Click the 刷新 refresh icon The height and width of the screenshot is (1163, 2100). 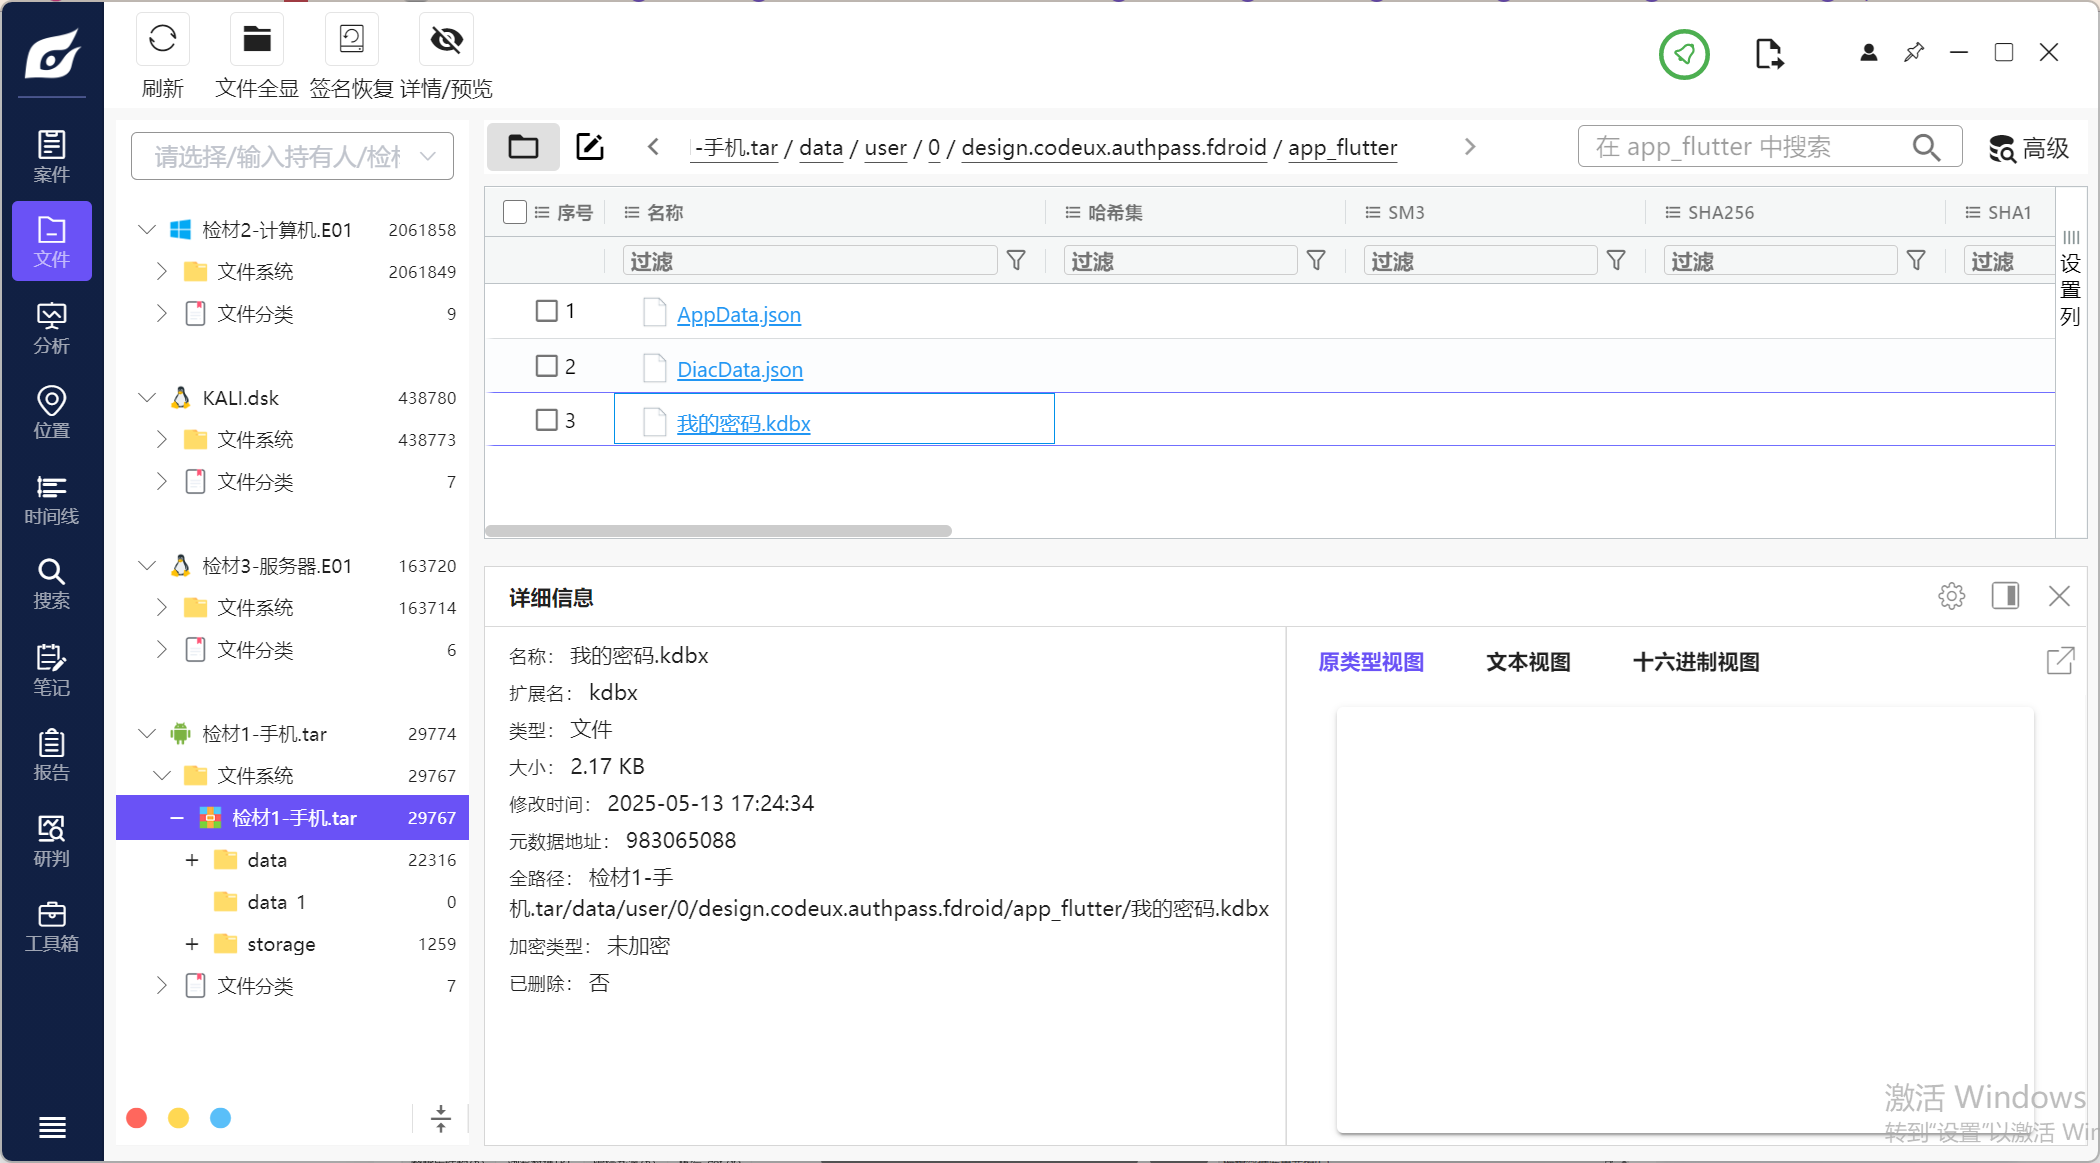pyautogui.click(x=162, y=40)
